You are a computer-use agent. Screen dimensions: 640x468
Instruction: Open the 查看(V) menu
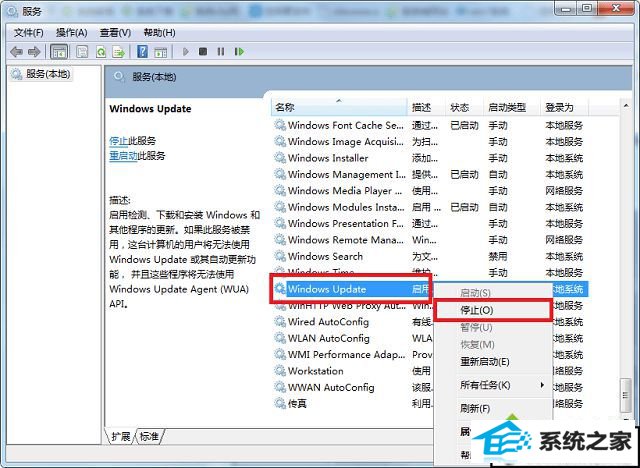click(116, 33)
